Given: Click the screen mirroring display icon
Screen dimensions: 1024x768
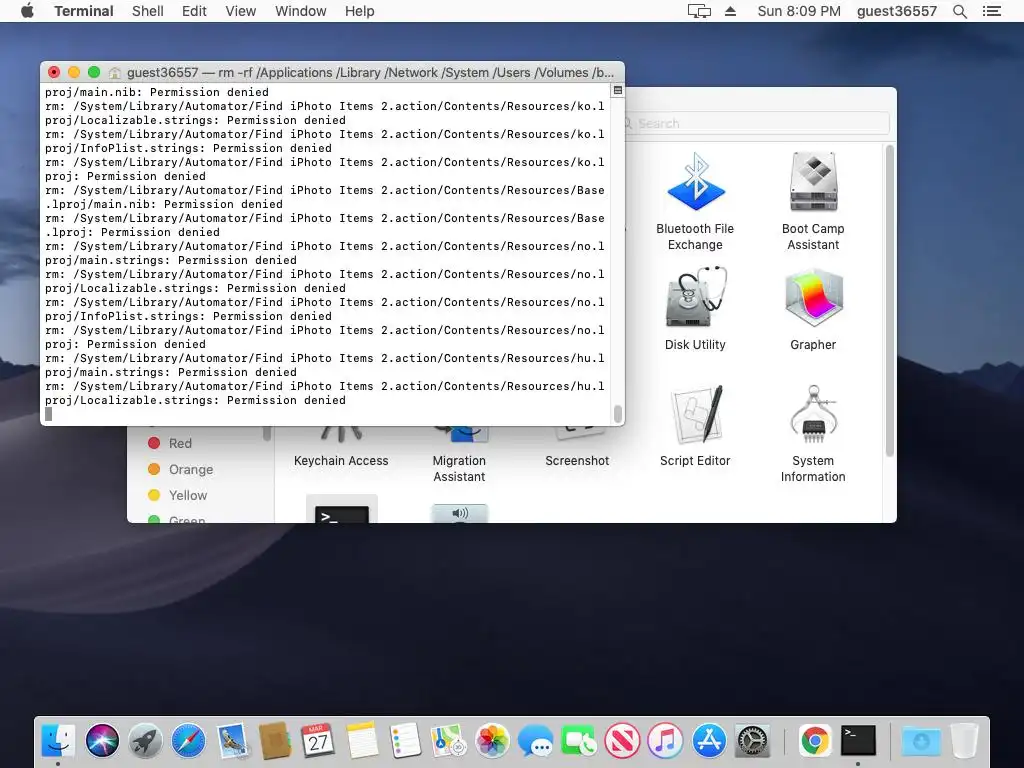Looking at the screenshot, I should pyautogui.click(x=699, y=11).
